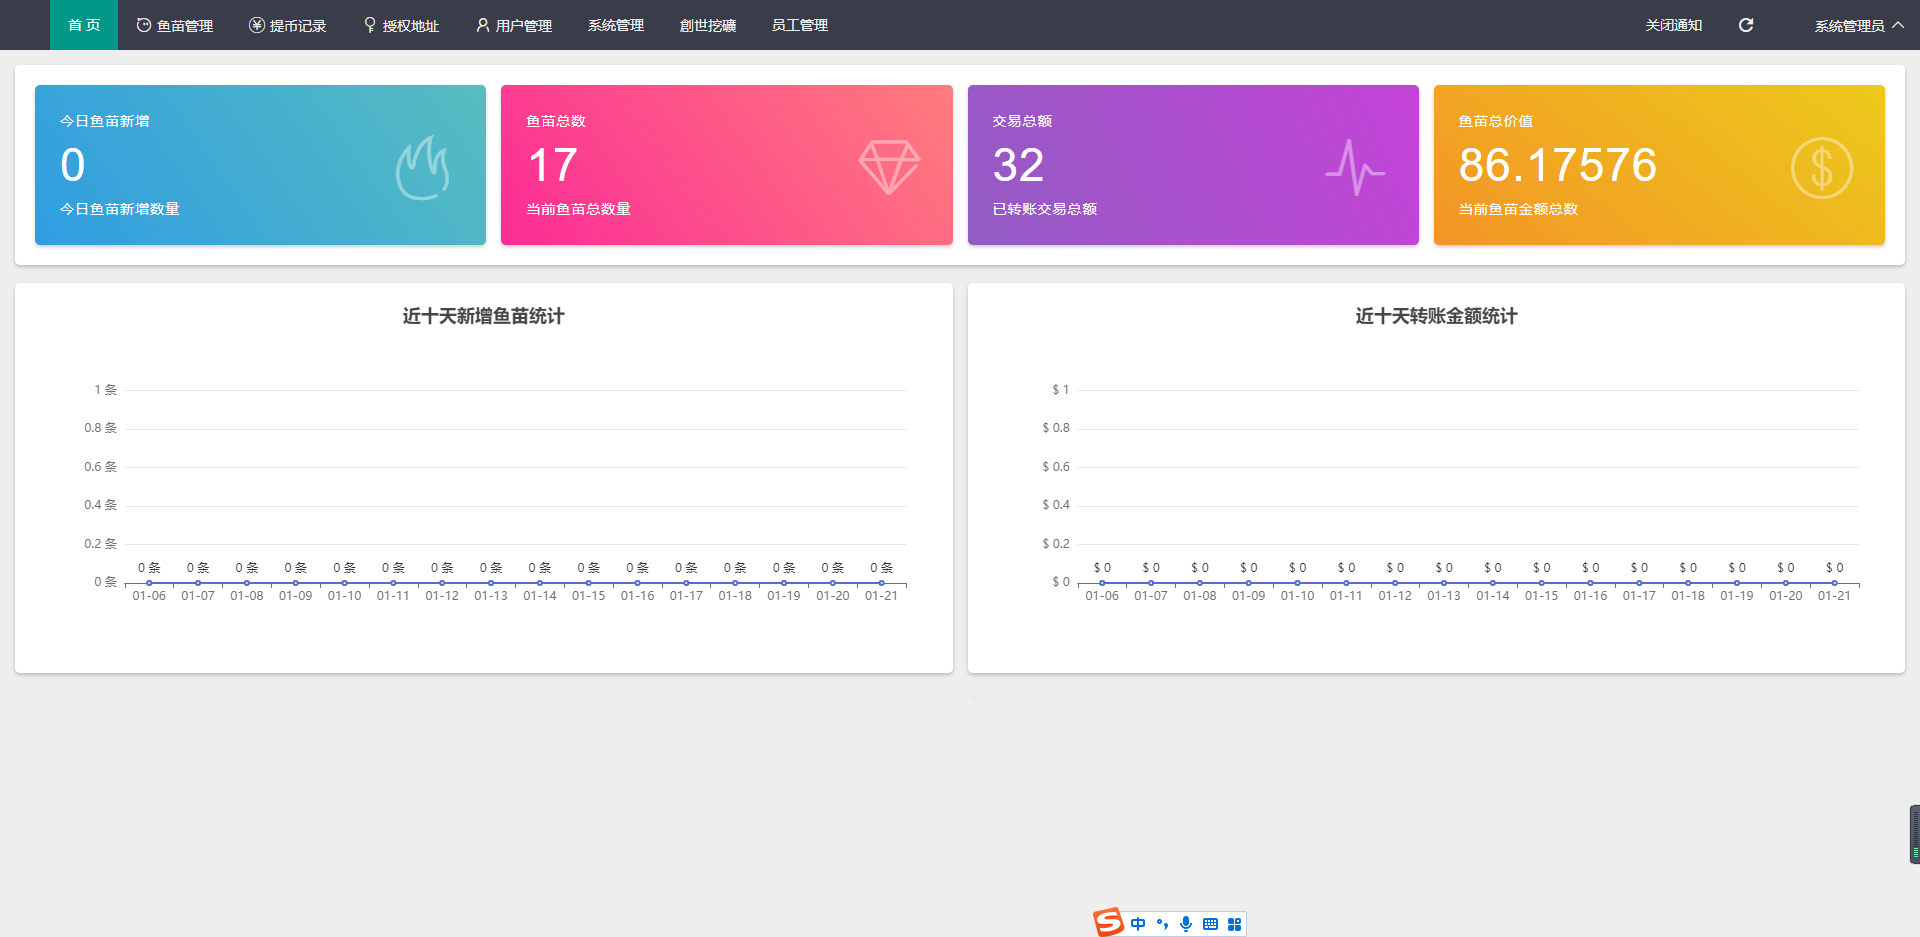1920x937 pixels.
Task: Click the flame icon on the 今日鱼苗新增 card
Action: tap(422, 166)
